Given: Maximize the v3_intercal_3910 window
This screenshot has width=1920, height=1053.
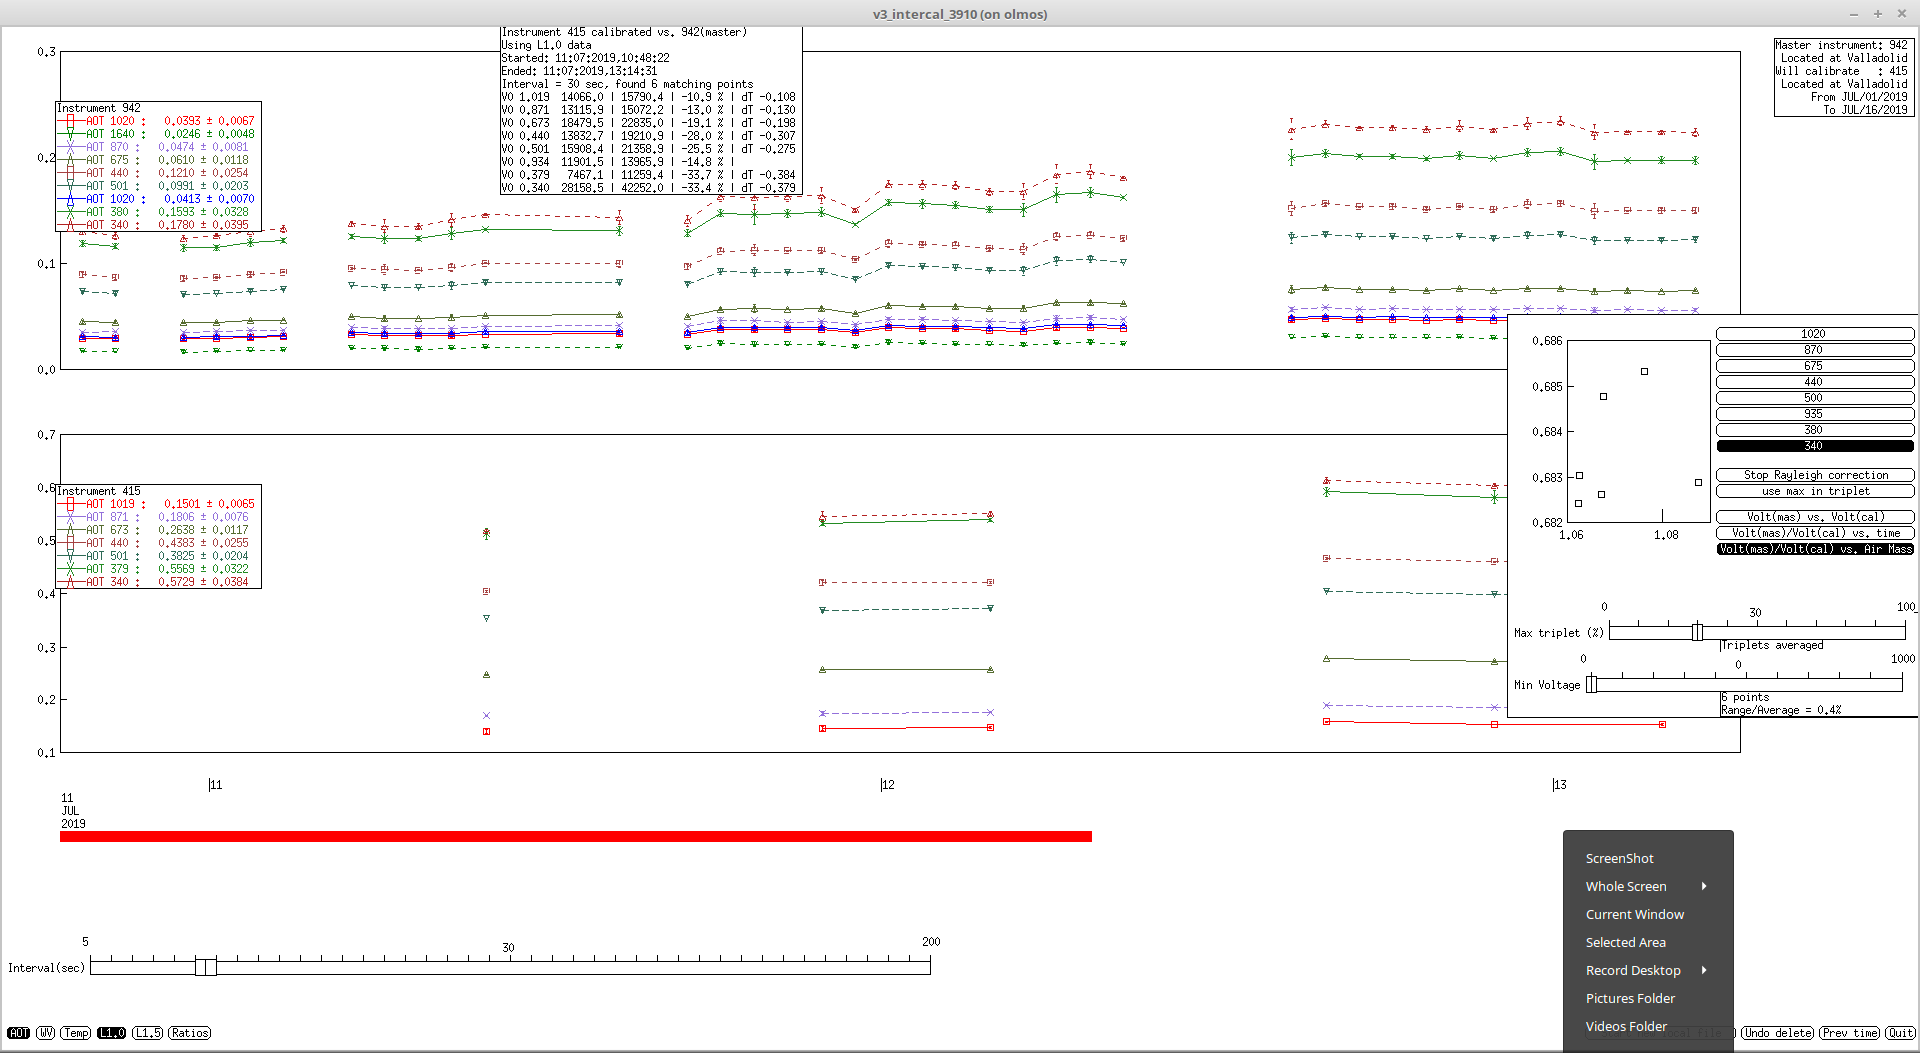Looking at the screenshot, I should click(x=1878, y=14).
